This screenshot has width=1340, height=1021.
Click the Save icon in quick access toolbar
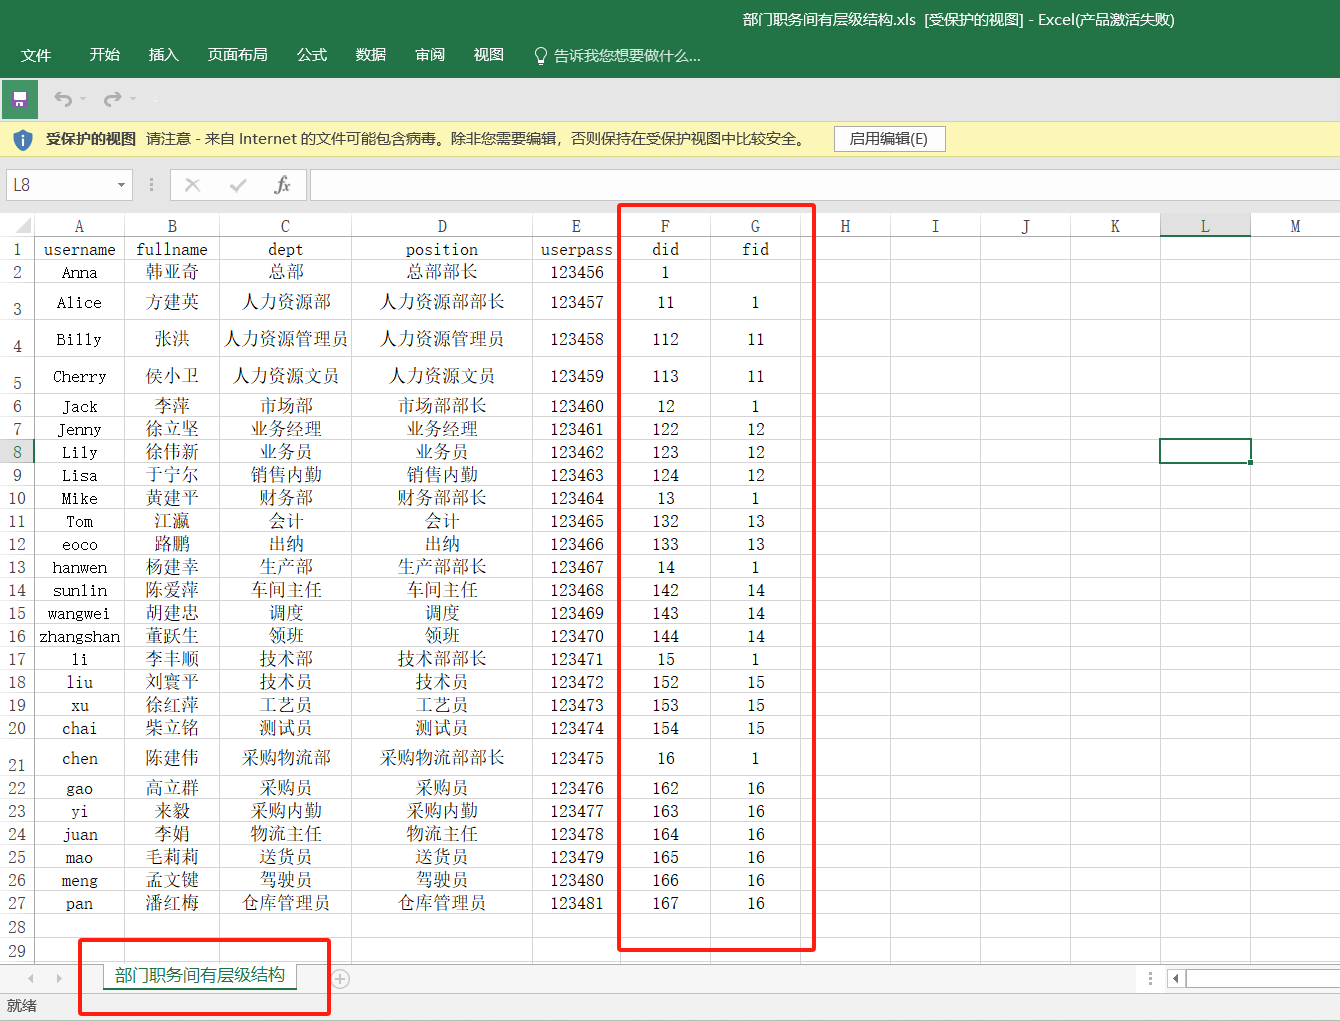(x=19, y=99)
